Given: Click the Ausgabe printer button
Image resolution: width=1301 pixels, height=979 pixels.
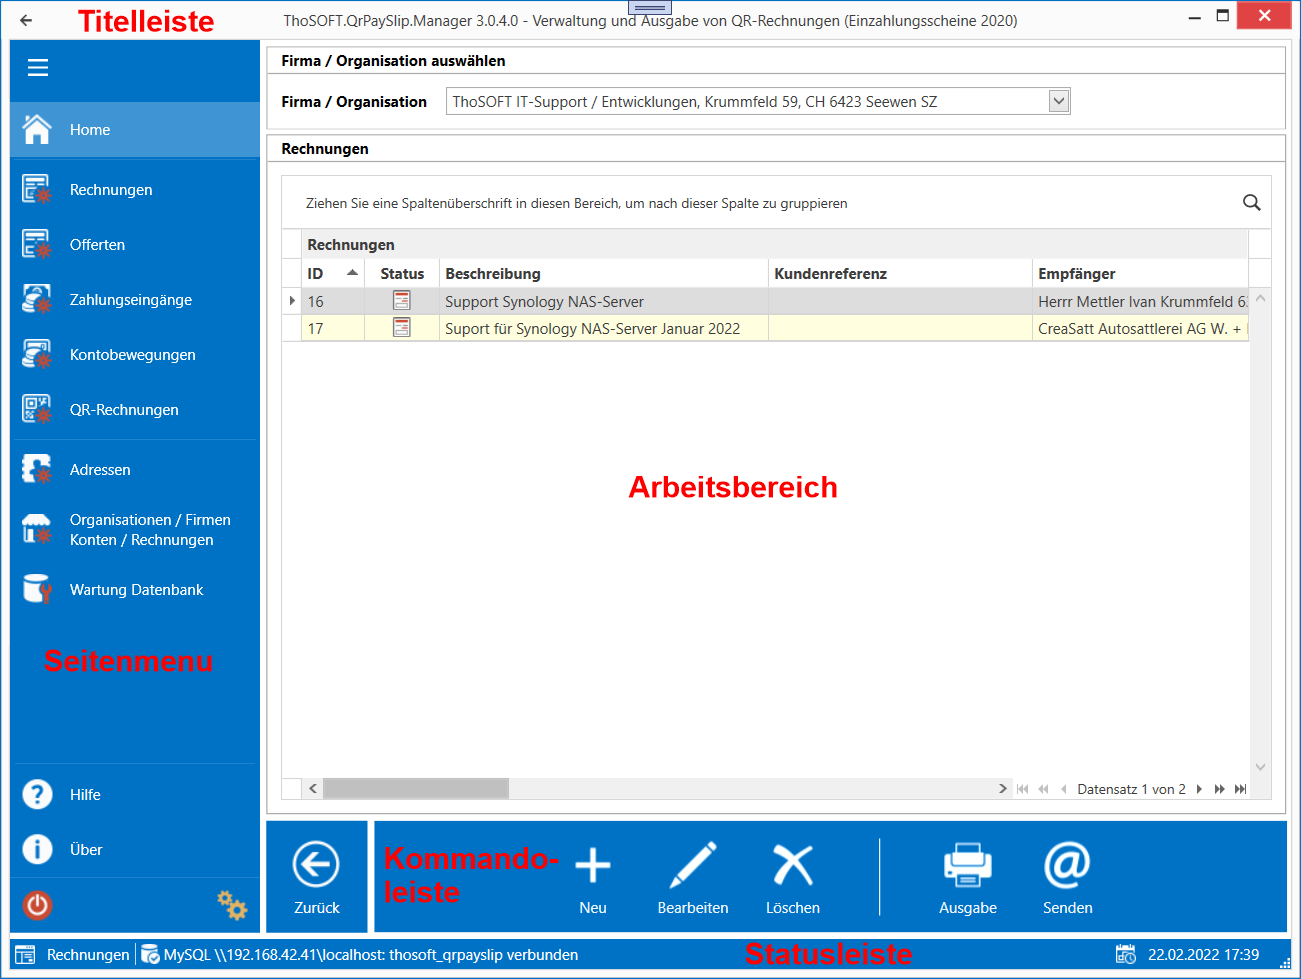Looking at the screenshot, I should click(x=968, y=877).
